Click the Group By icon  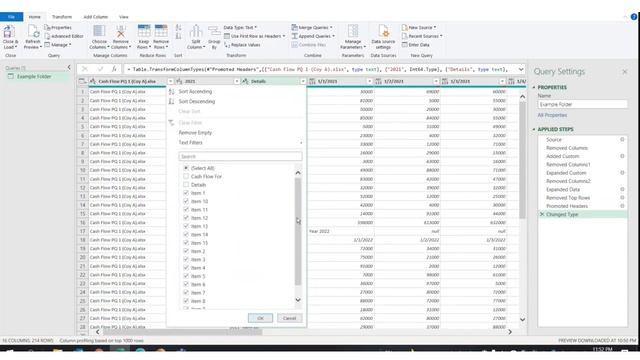pos(214,32)
